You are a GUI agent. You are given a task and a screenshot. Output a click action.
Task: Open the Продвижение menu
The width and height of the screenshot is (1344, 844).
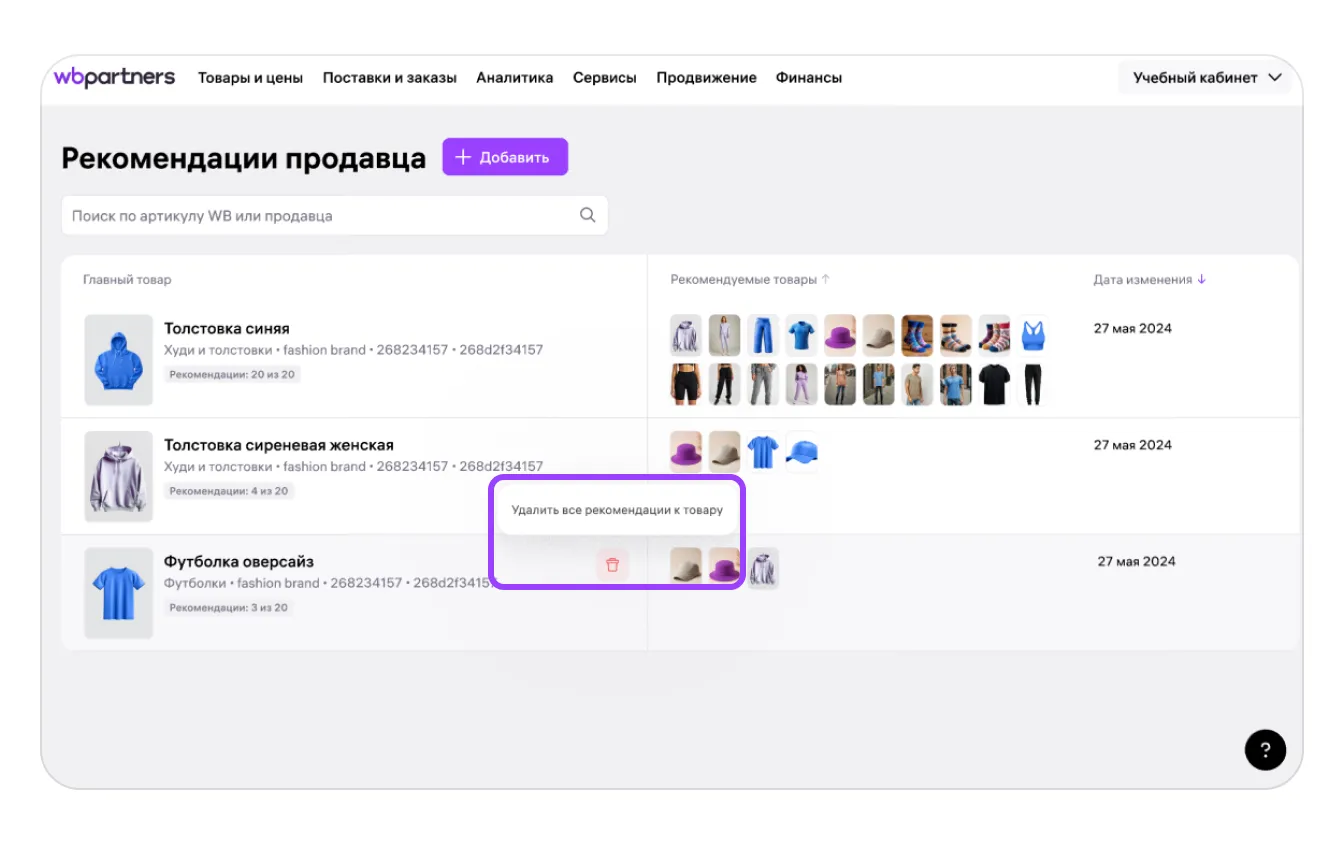pos(706,78)
